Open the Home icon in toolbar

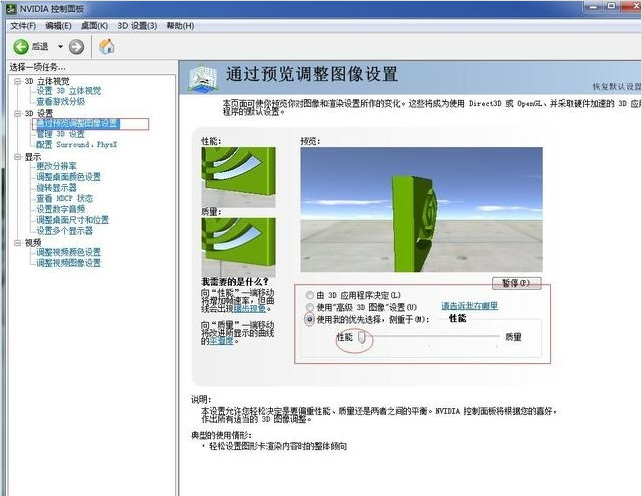click(106, 46)
